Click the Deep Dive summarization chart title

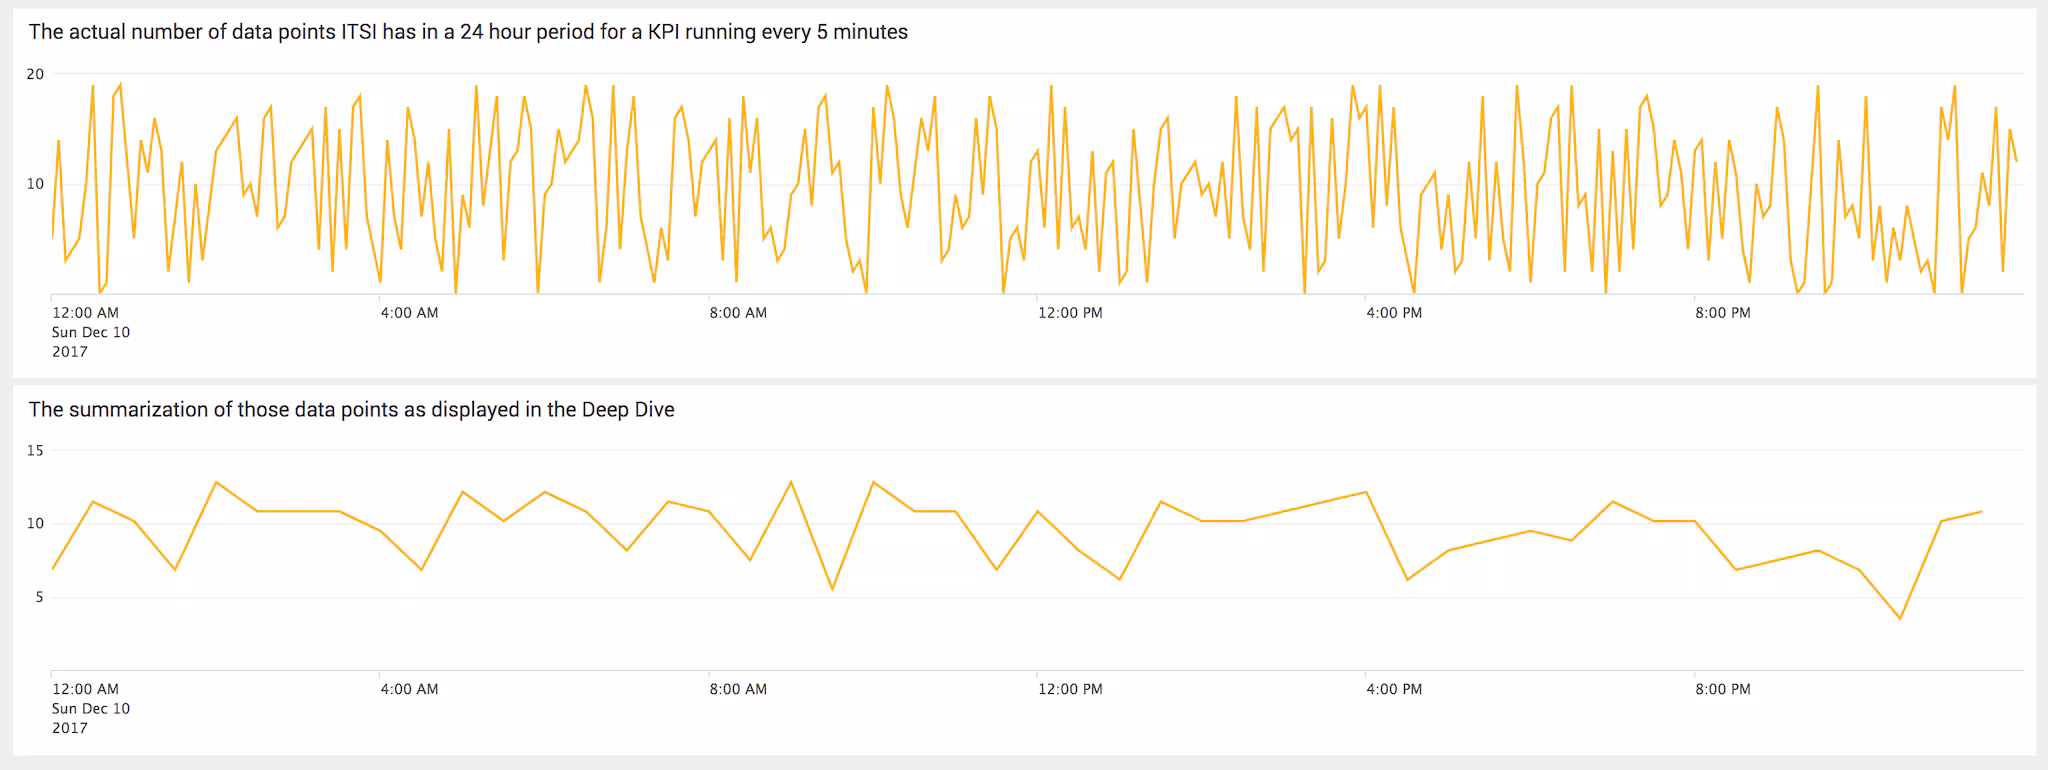351,410
